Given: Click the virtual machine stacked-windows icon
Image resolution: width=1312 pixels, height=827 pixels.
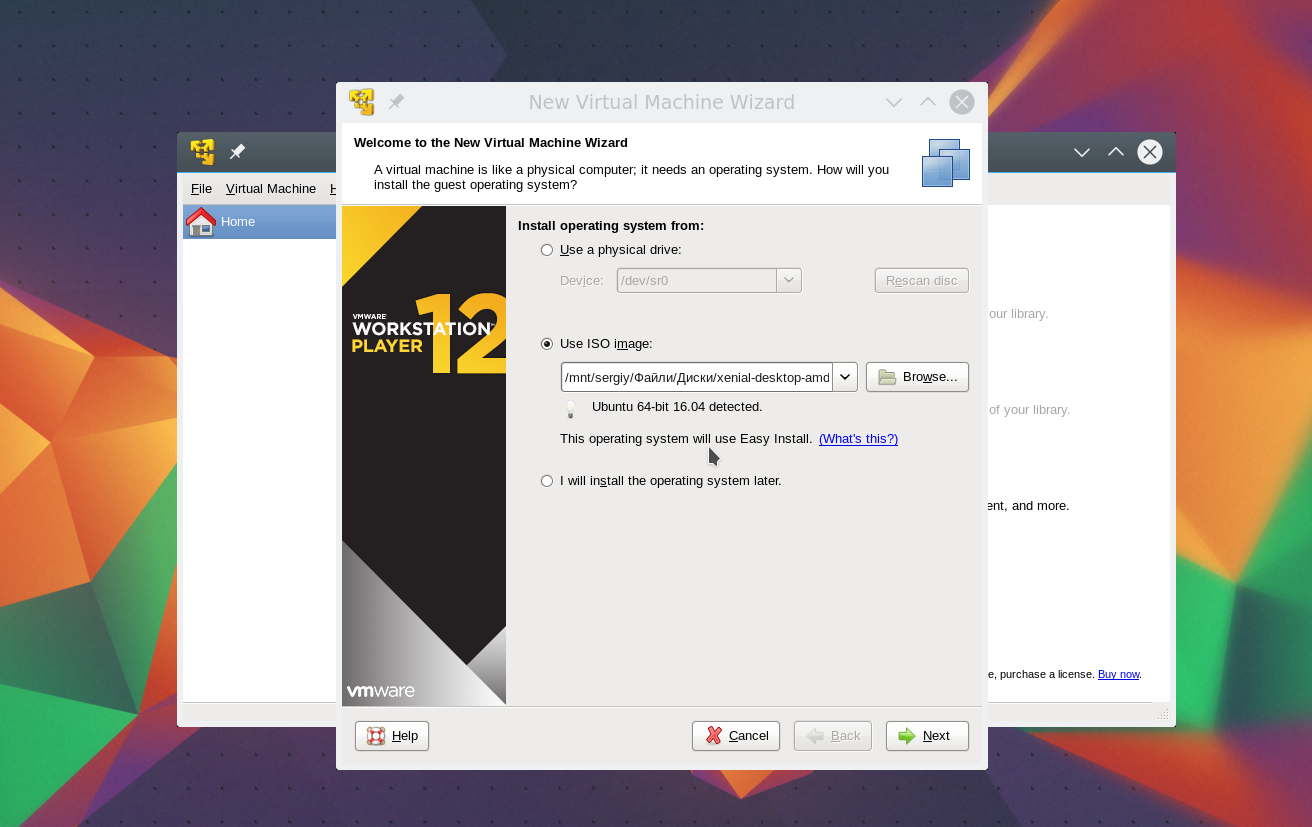Looking at the screenshot, I should tap(945, 163).
